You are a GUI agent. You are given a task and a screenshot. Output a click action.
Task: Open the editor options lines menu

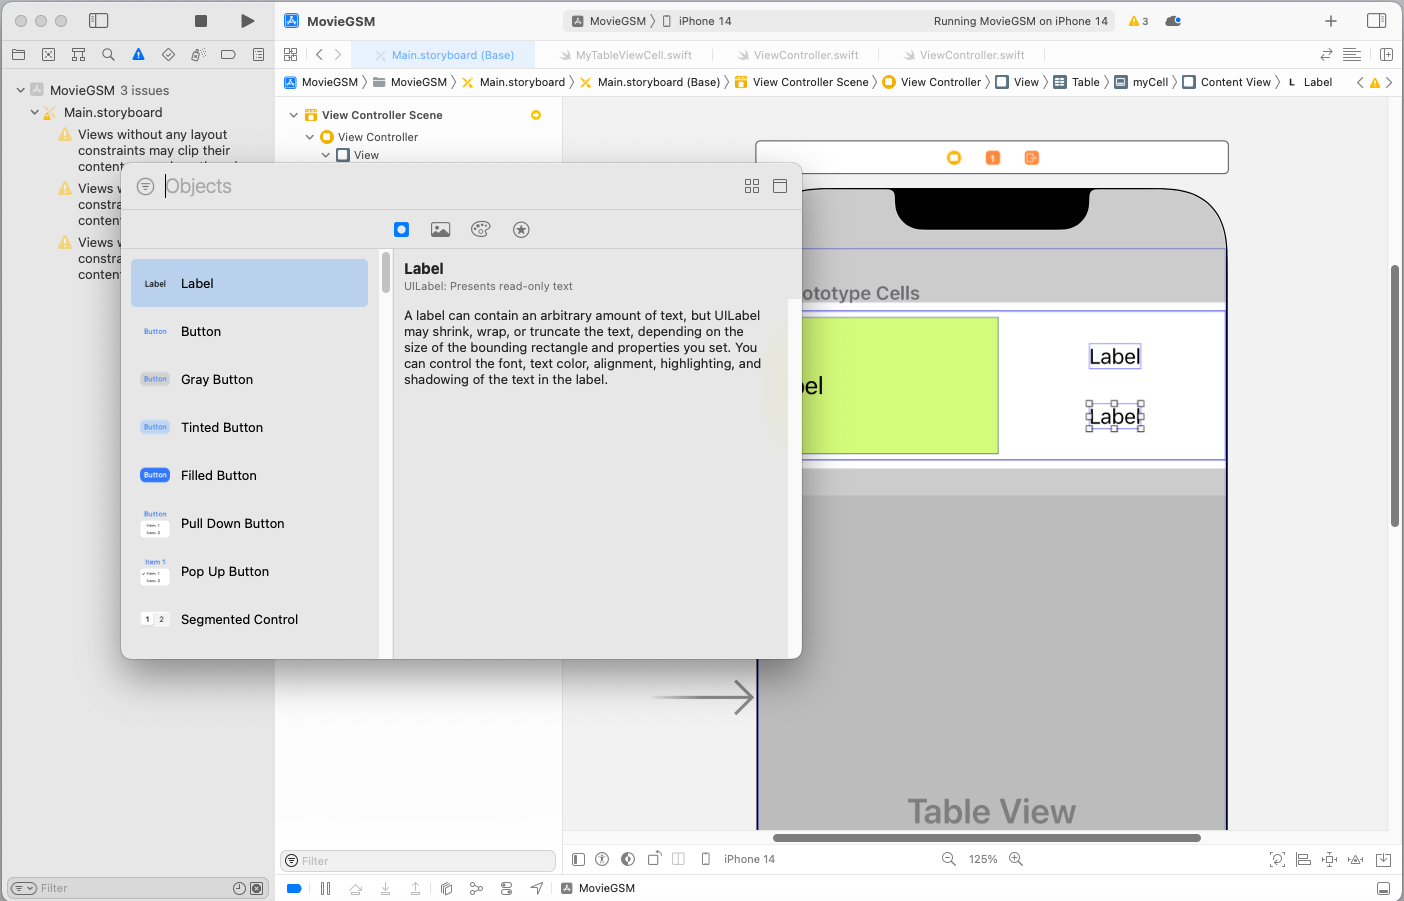1352,55
